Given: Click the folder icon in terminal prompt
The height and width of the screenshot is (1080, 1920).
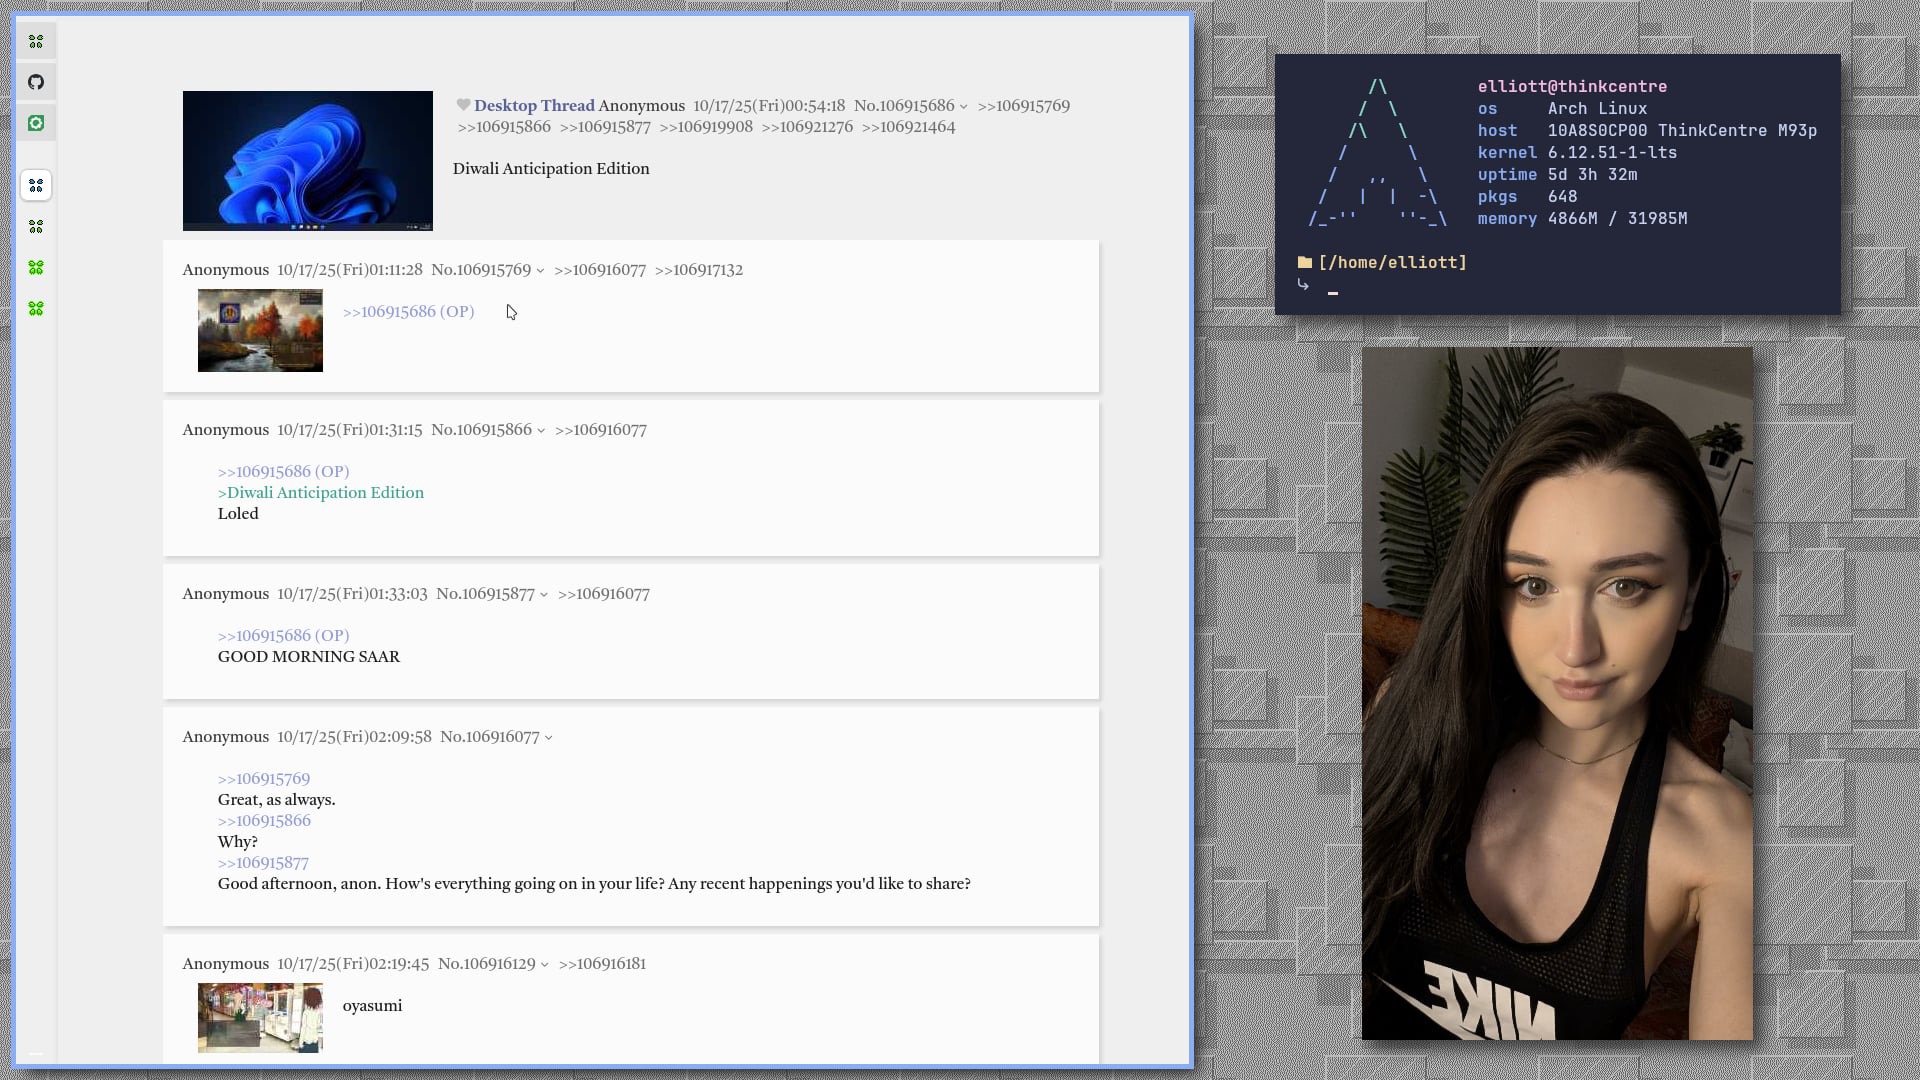Looking at the screenshot, I should (1304, 262).
